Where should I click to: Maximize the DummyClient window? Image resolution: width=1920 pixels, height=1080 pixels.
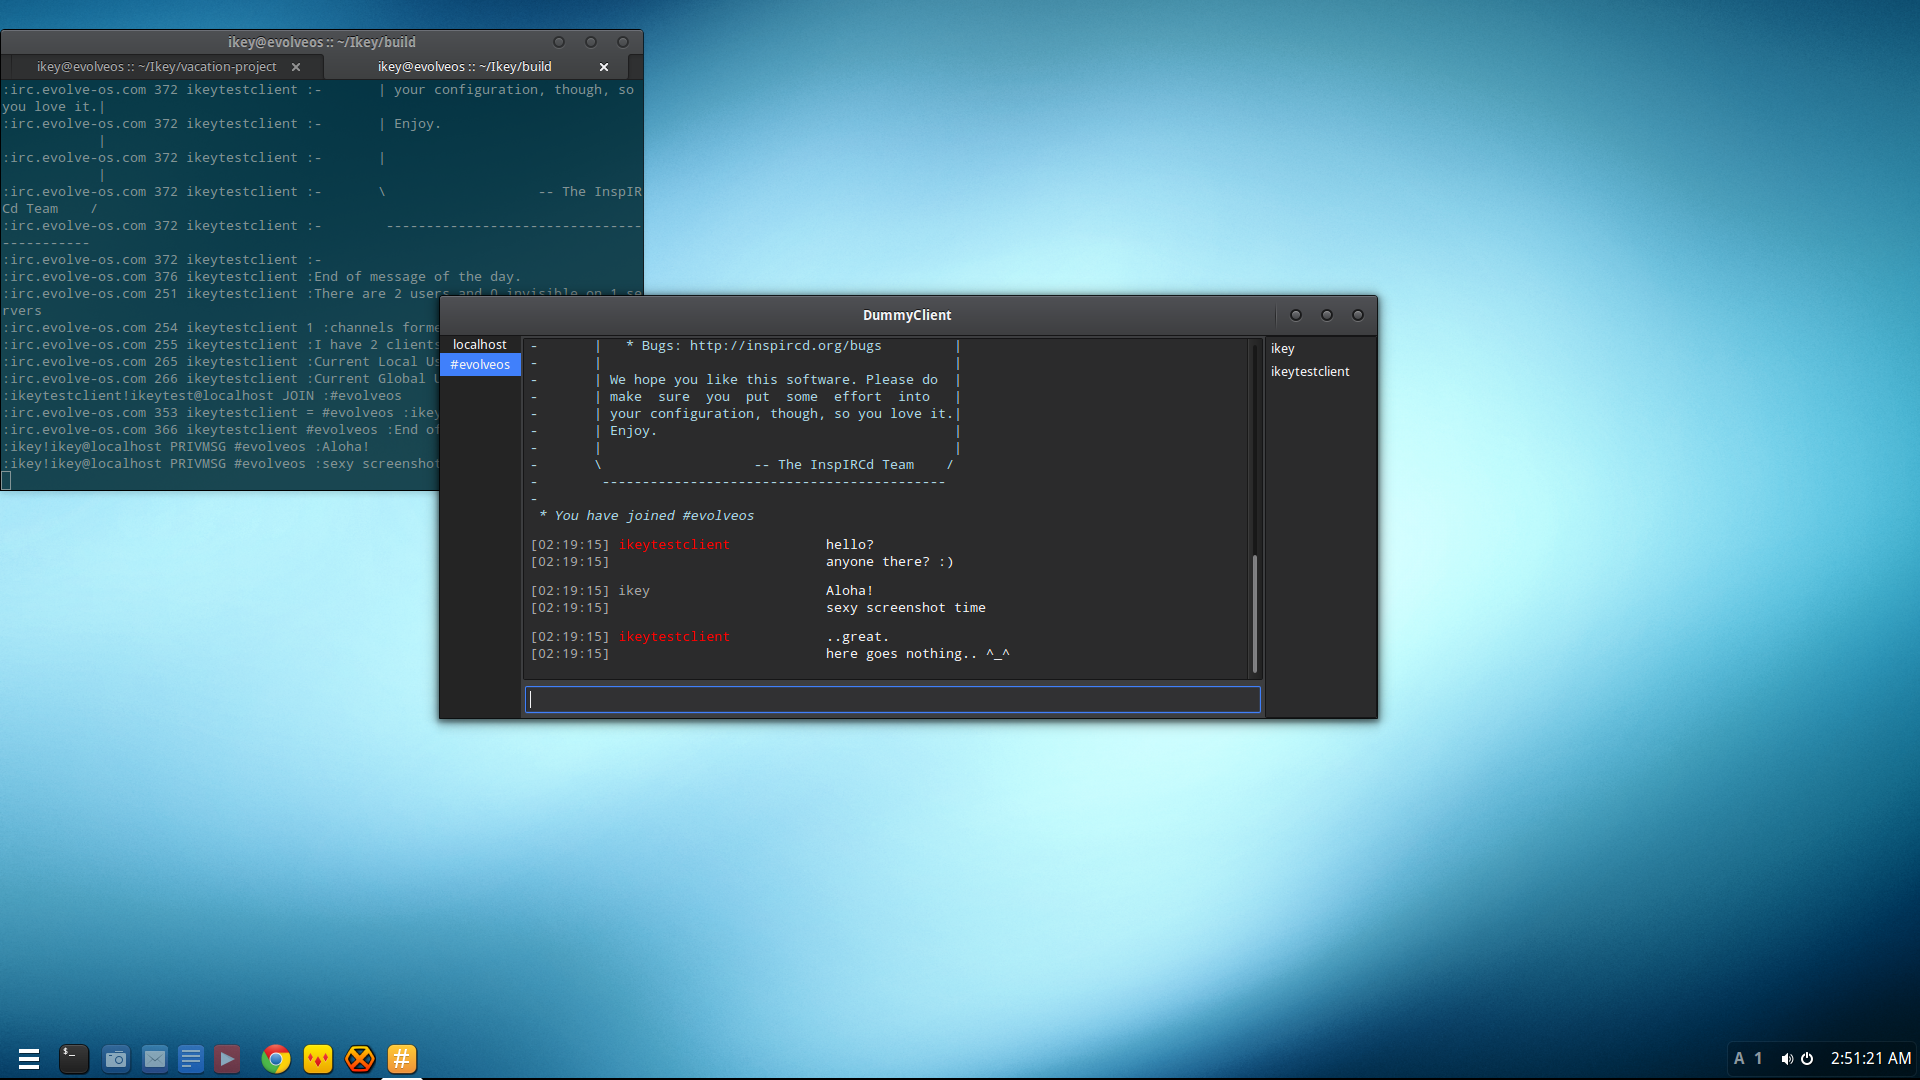pos(1327,315)
